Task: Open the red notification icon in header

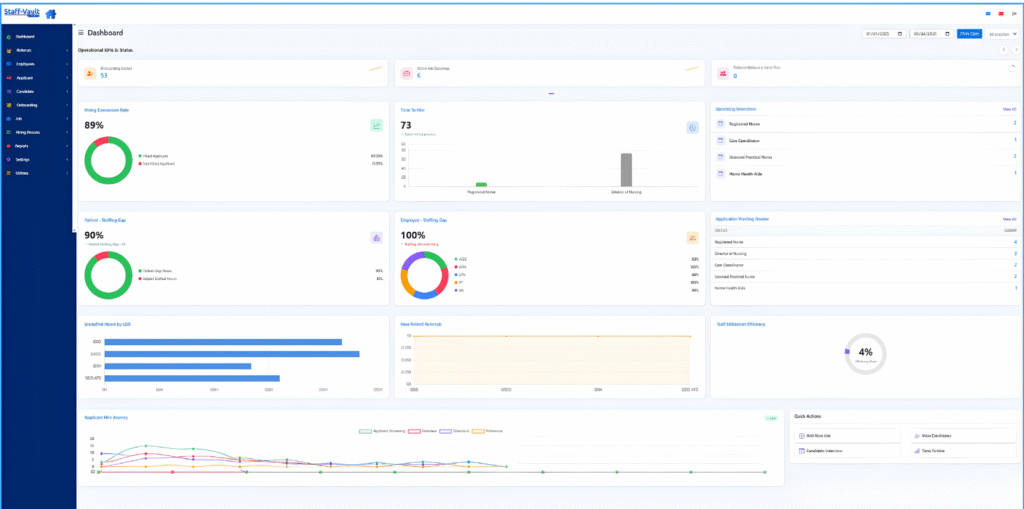Action: tap(1000, 14)
